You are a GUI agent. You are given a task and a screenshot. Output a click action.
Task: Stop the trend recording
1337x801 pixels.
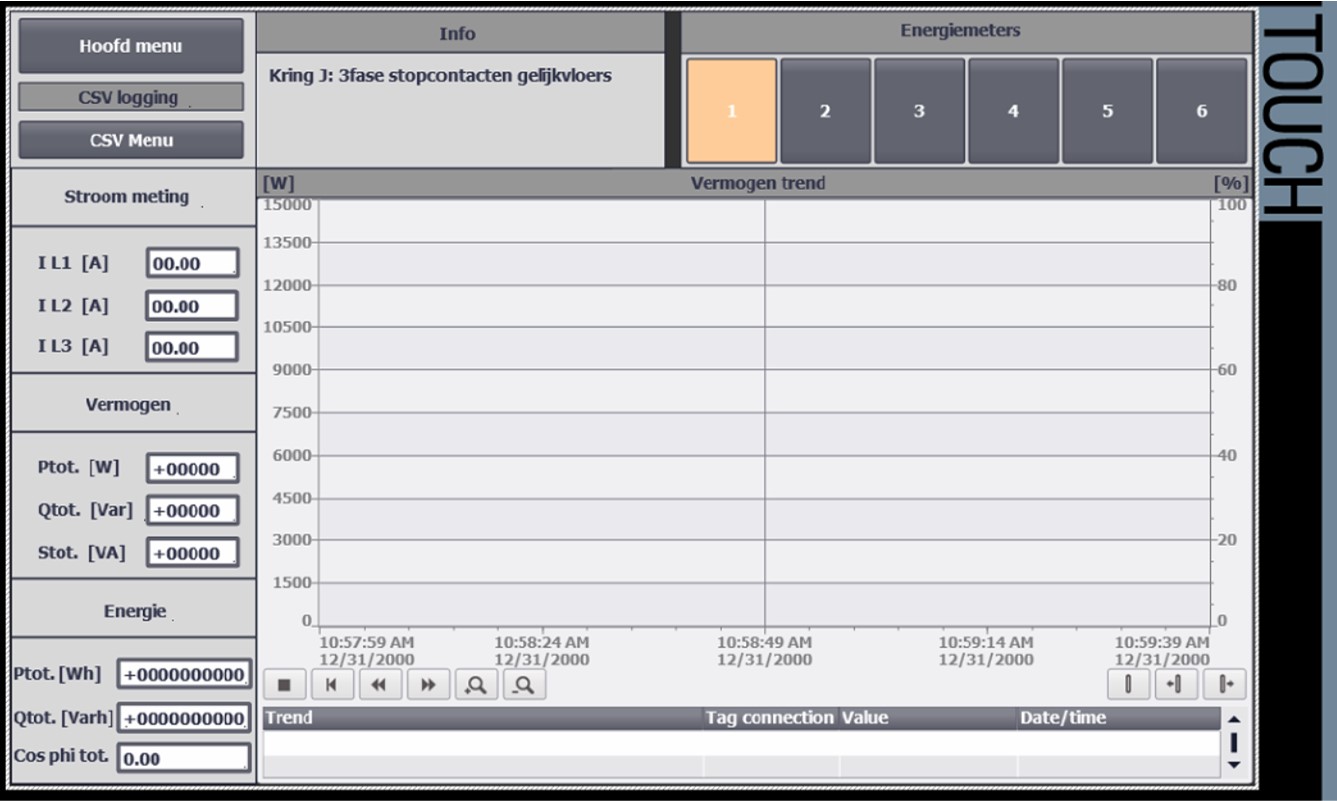289,684
